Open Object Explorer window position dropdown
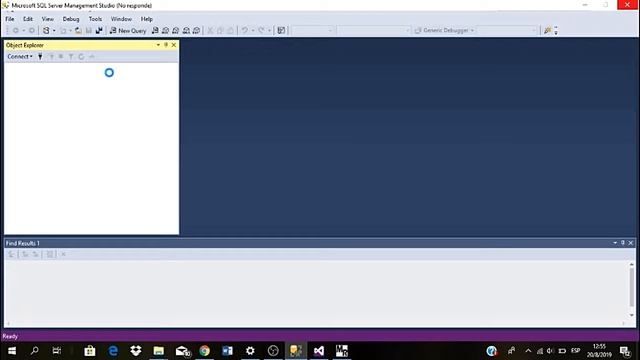 coord(158,45)
